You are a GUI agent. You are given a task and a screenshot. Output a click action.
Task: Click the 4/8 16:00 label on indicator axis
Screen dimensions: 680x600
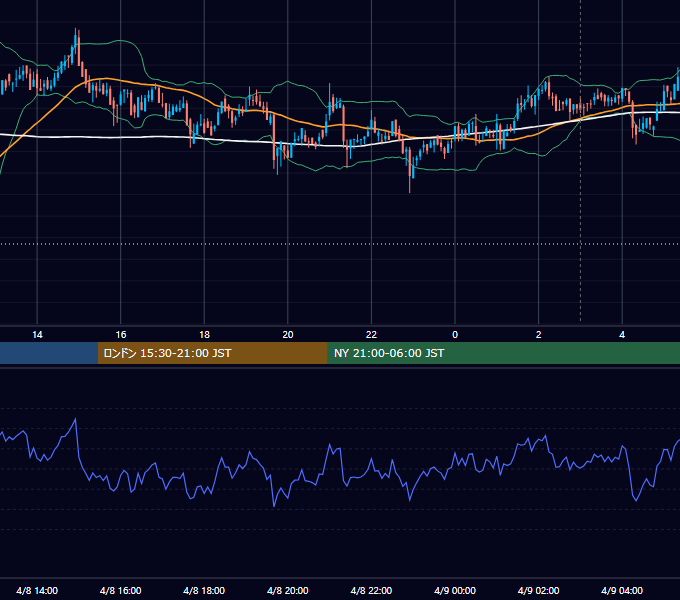[x=121, y=590]
